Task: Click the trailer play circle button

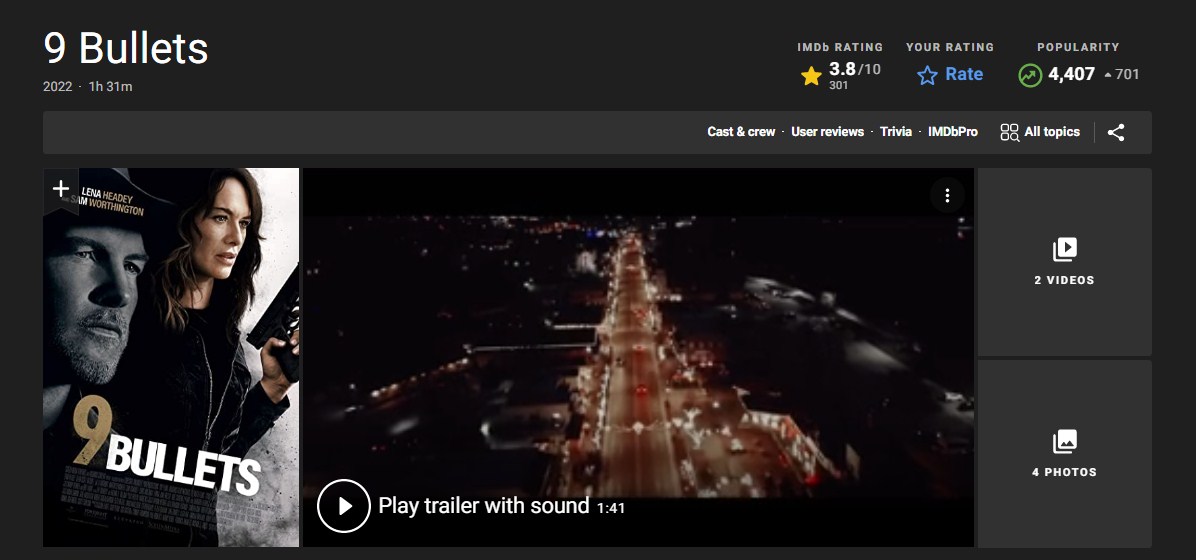Action: point(344,505)
